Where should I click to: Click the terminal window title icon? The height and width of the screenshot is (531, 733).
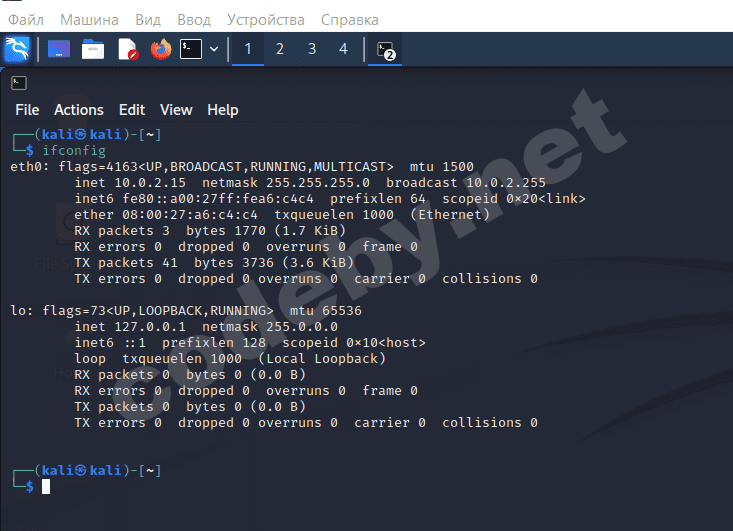click(x=19, y=83)
